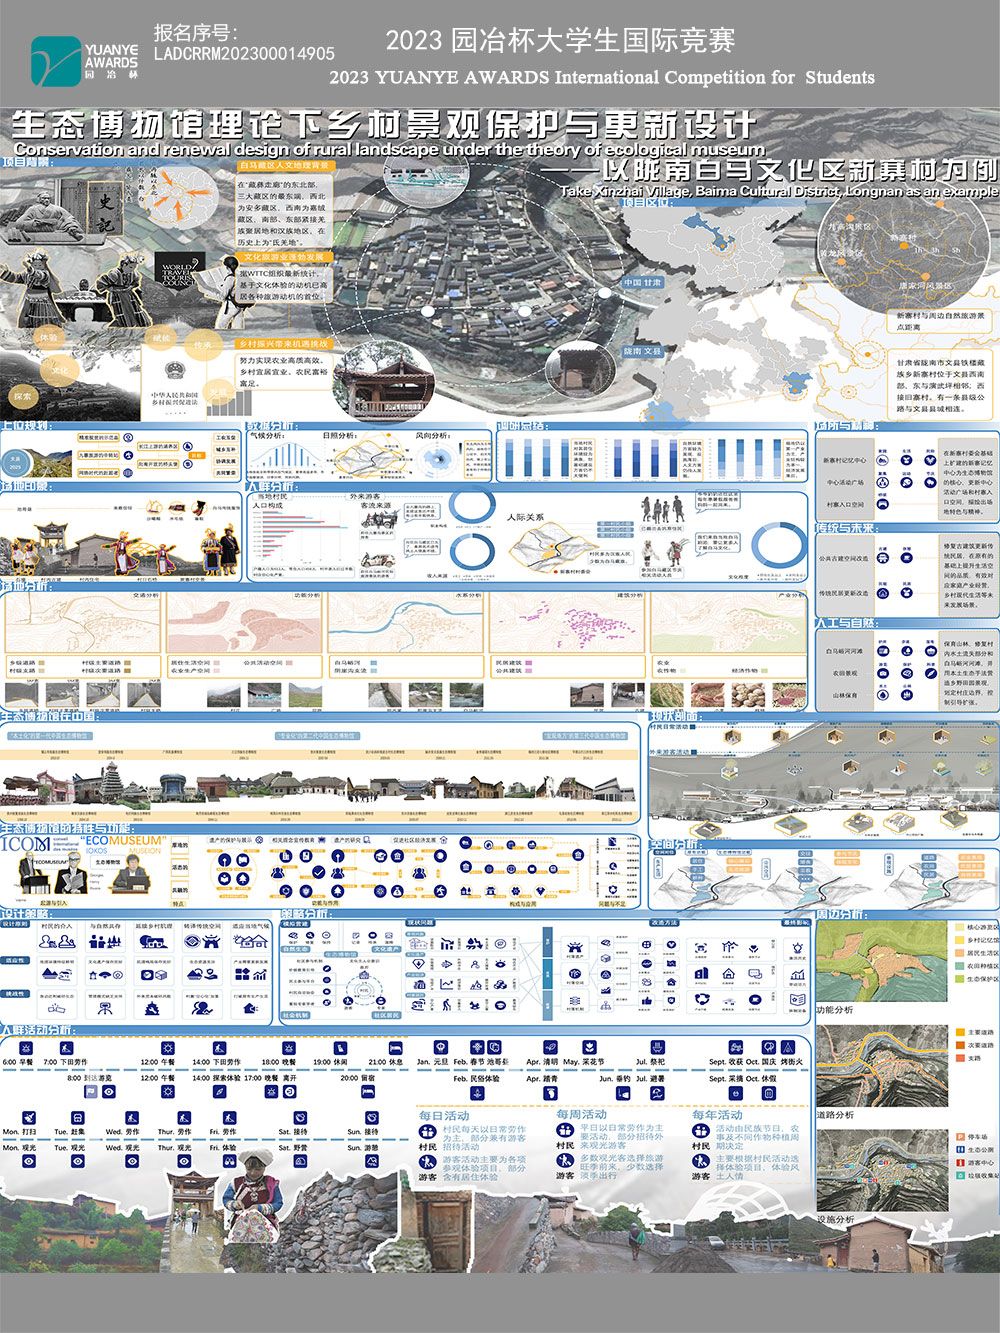Click the Jan. 元旦 calendar entry
The image size is (1000, 1333).
tap(433, 1062)
